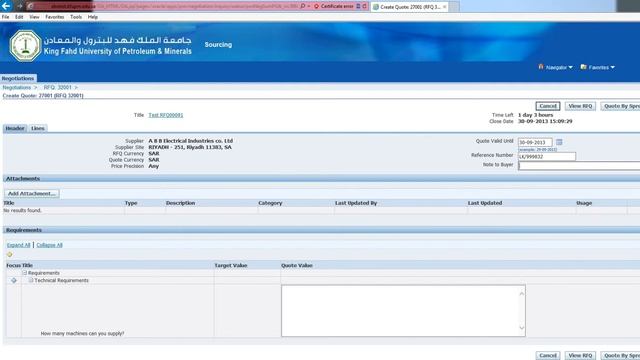The image size is (640, 360).
Task: Open the Edit menu
Action: point(19,17)
